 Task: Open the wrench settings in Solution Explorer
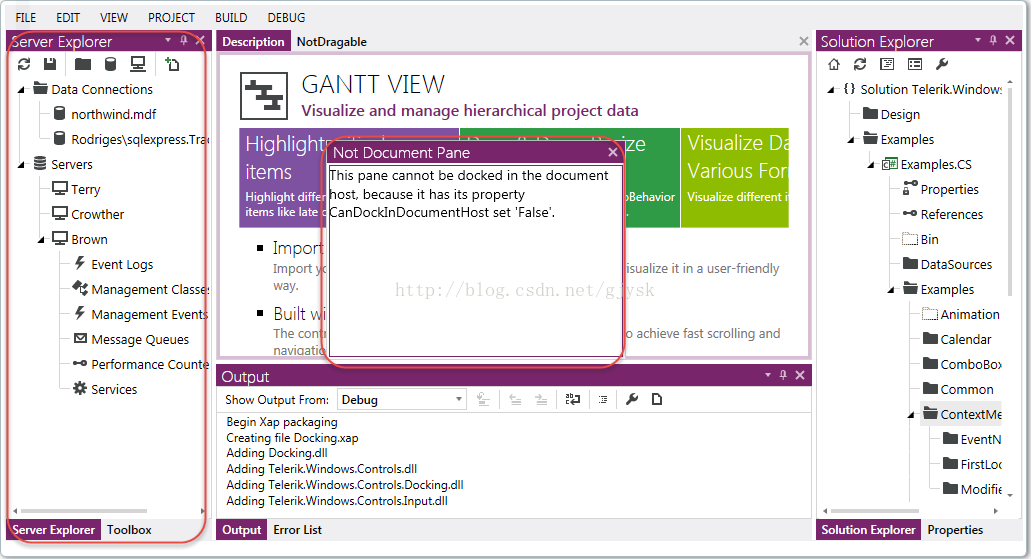tap(942, 64)
